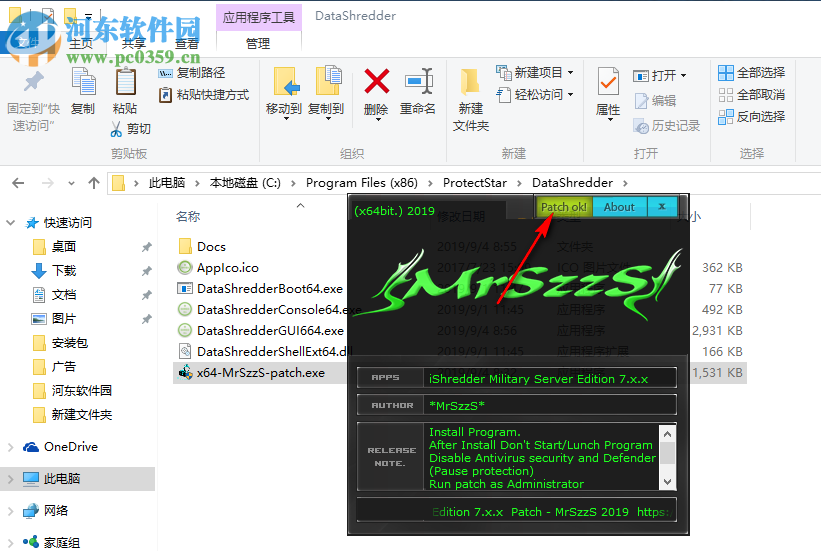Select DataShredderBoot64.exe
Screen dimensions: 821x551
click(x=270, y=289)
